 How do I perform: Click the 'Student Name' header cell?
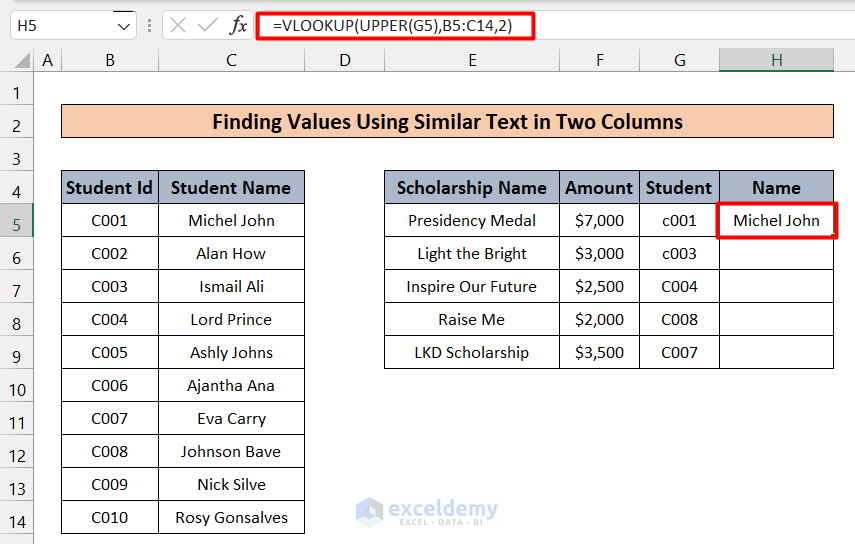(231, 188)
